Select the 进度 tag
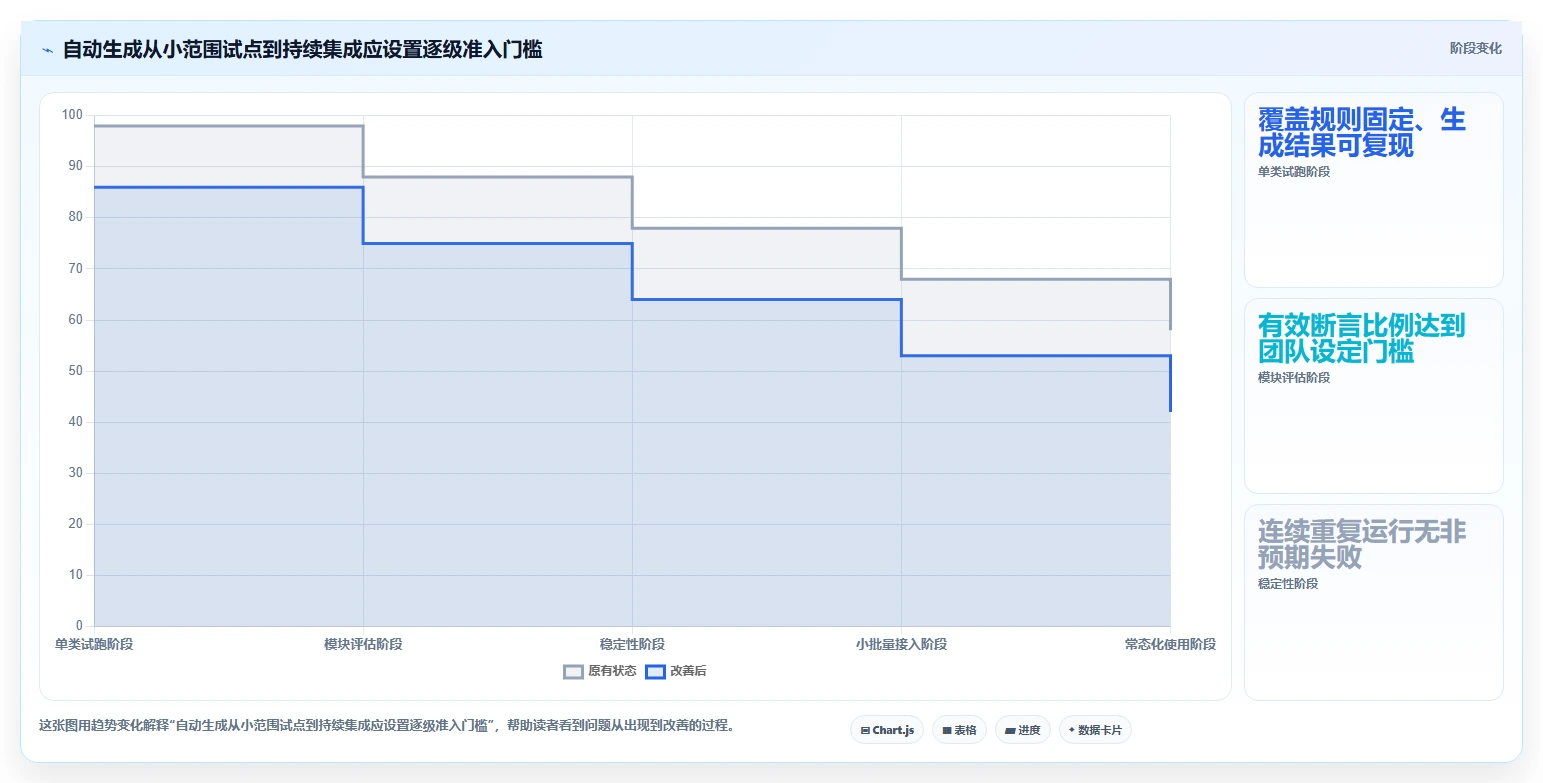Image resolution: width=1543 pixels, height=783 pixels. 1023,730
